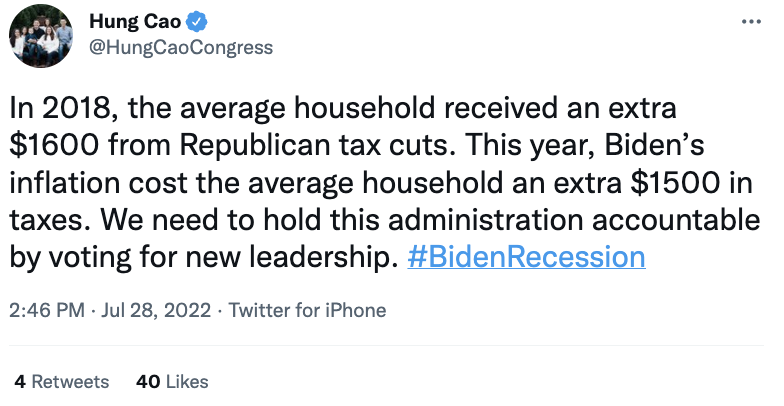The height and width of the screenshot is (406, 784).
Task: Click the like count number 40
Action: pyautogui.click(x=148, y=382)
